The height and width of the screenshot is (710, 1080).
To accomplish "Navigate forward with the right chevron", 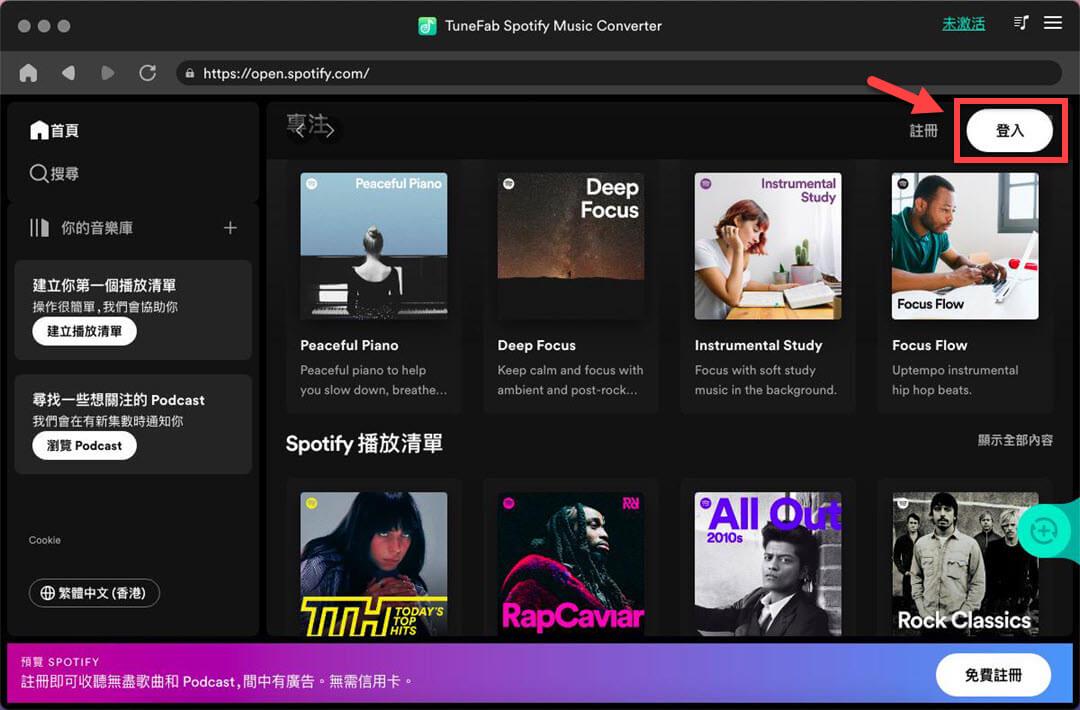I will tap(330, 130).
